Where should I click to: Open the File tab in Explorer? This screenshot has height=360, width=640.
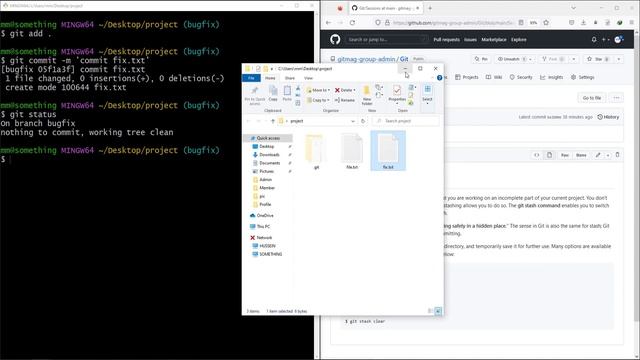(x=251, y=78)
